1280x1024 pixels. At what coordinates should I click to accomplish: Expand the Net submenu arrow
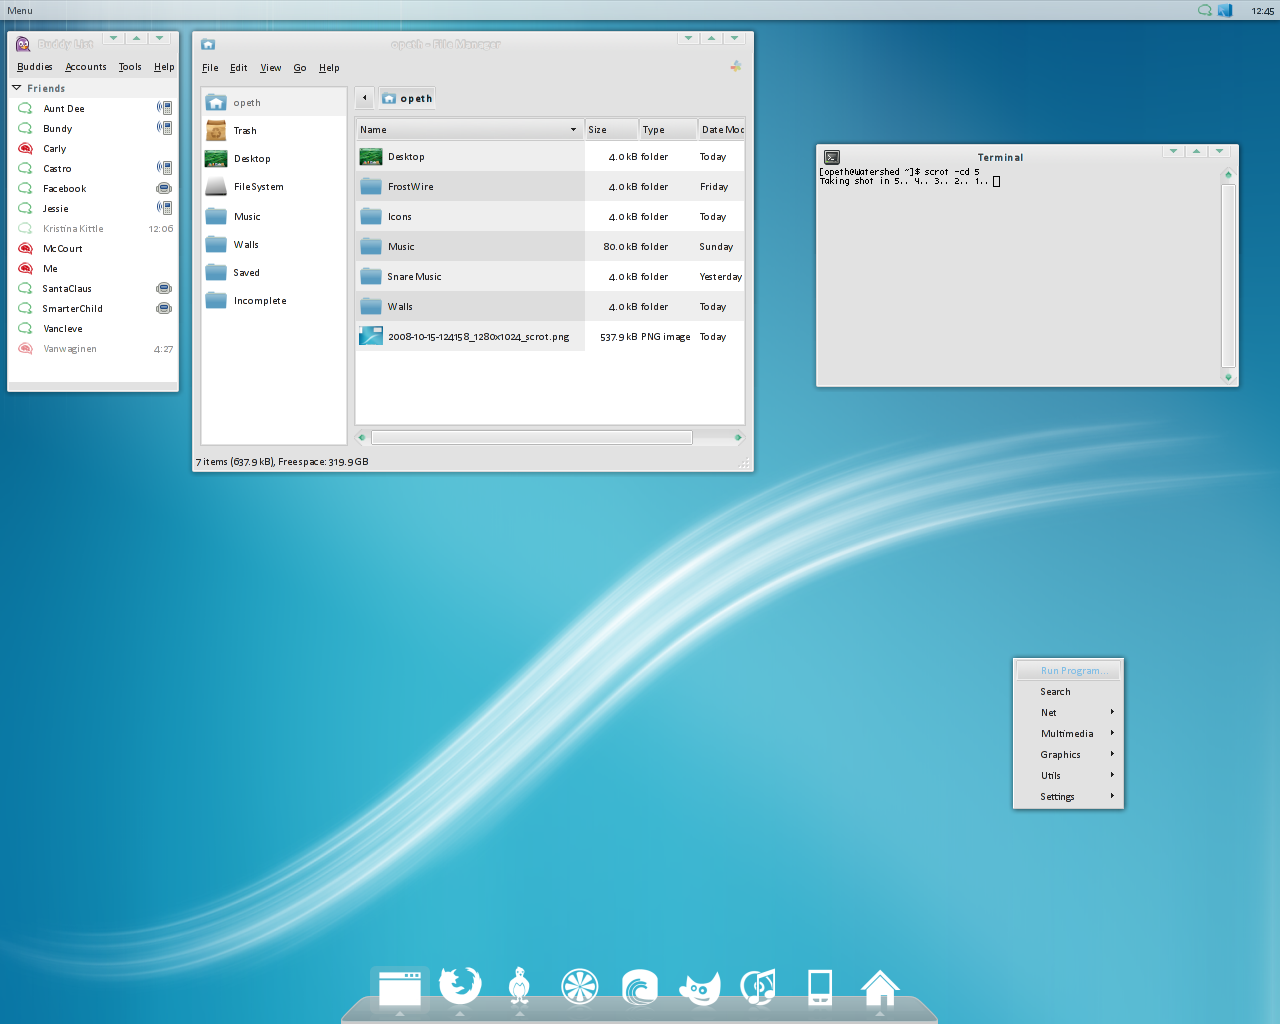coord(1112,712)
